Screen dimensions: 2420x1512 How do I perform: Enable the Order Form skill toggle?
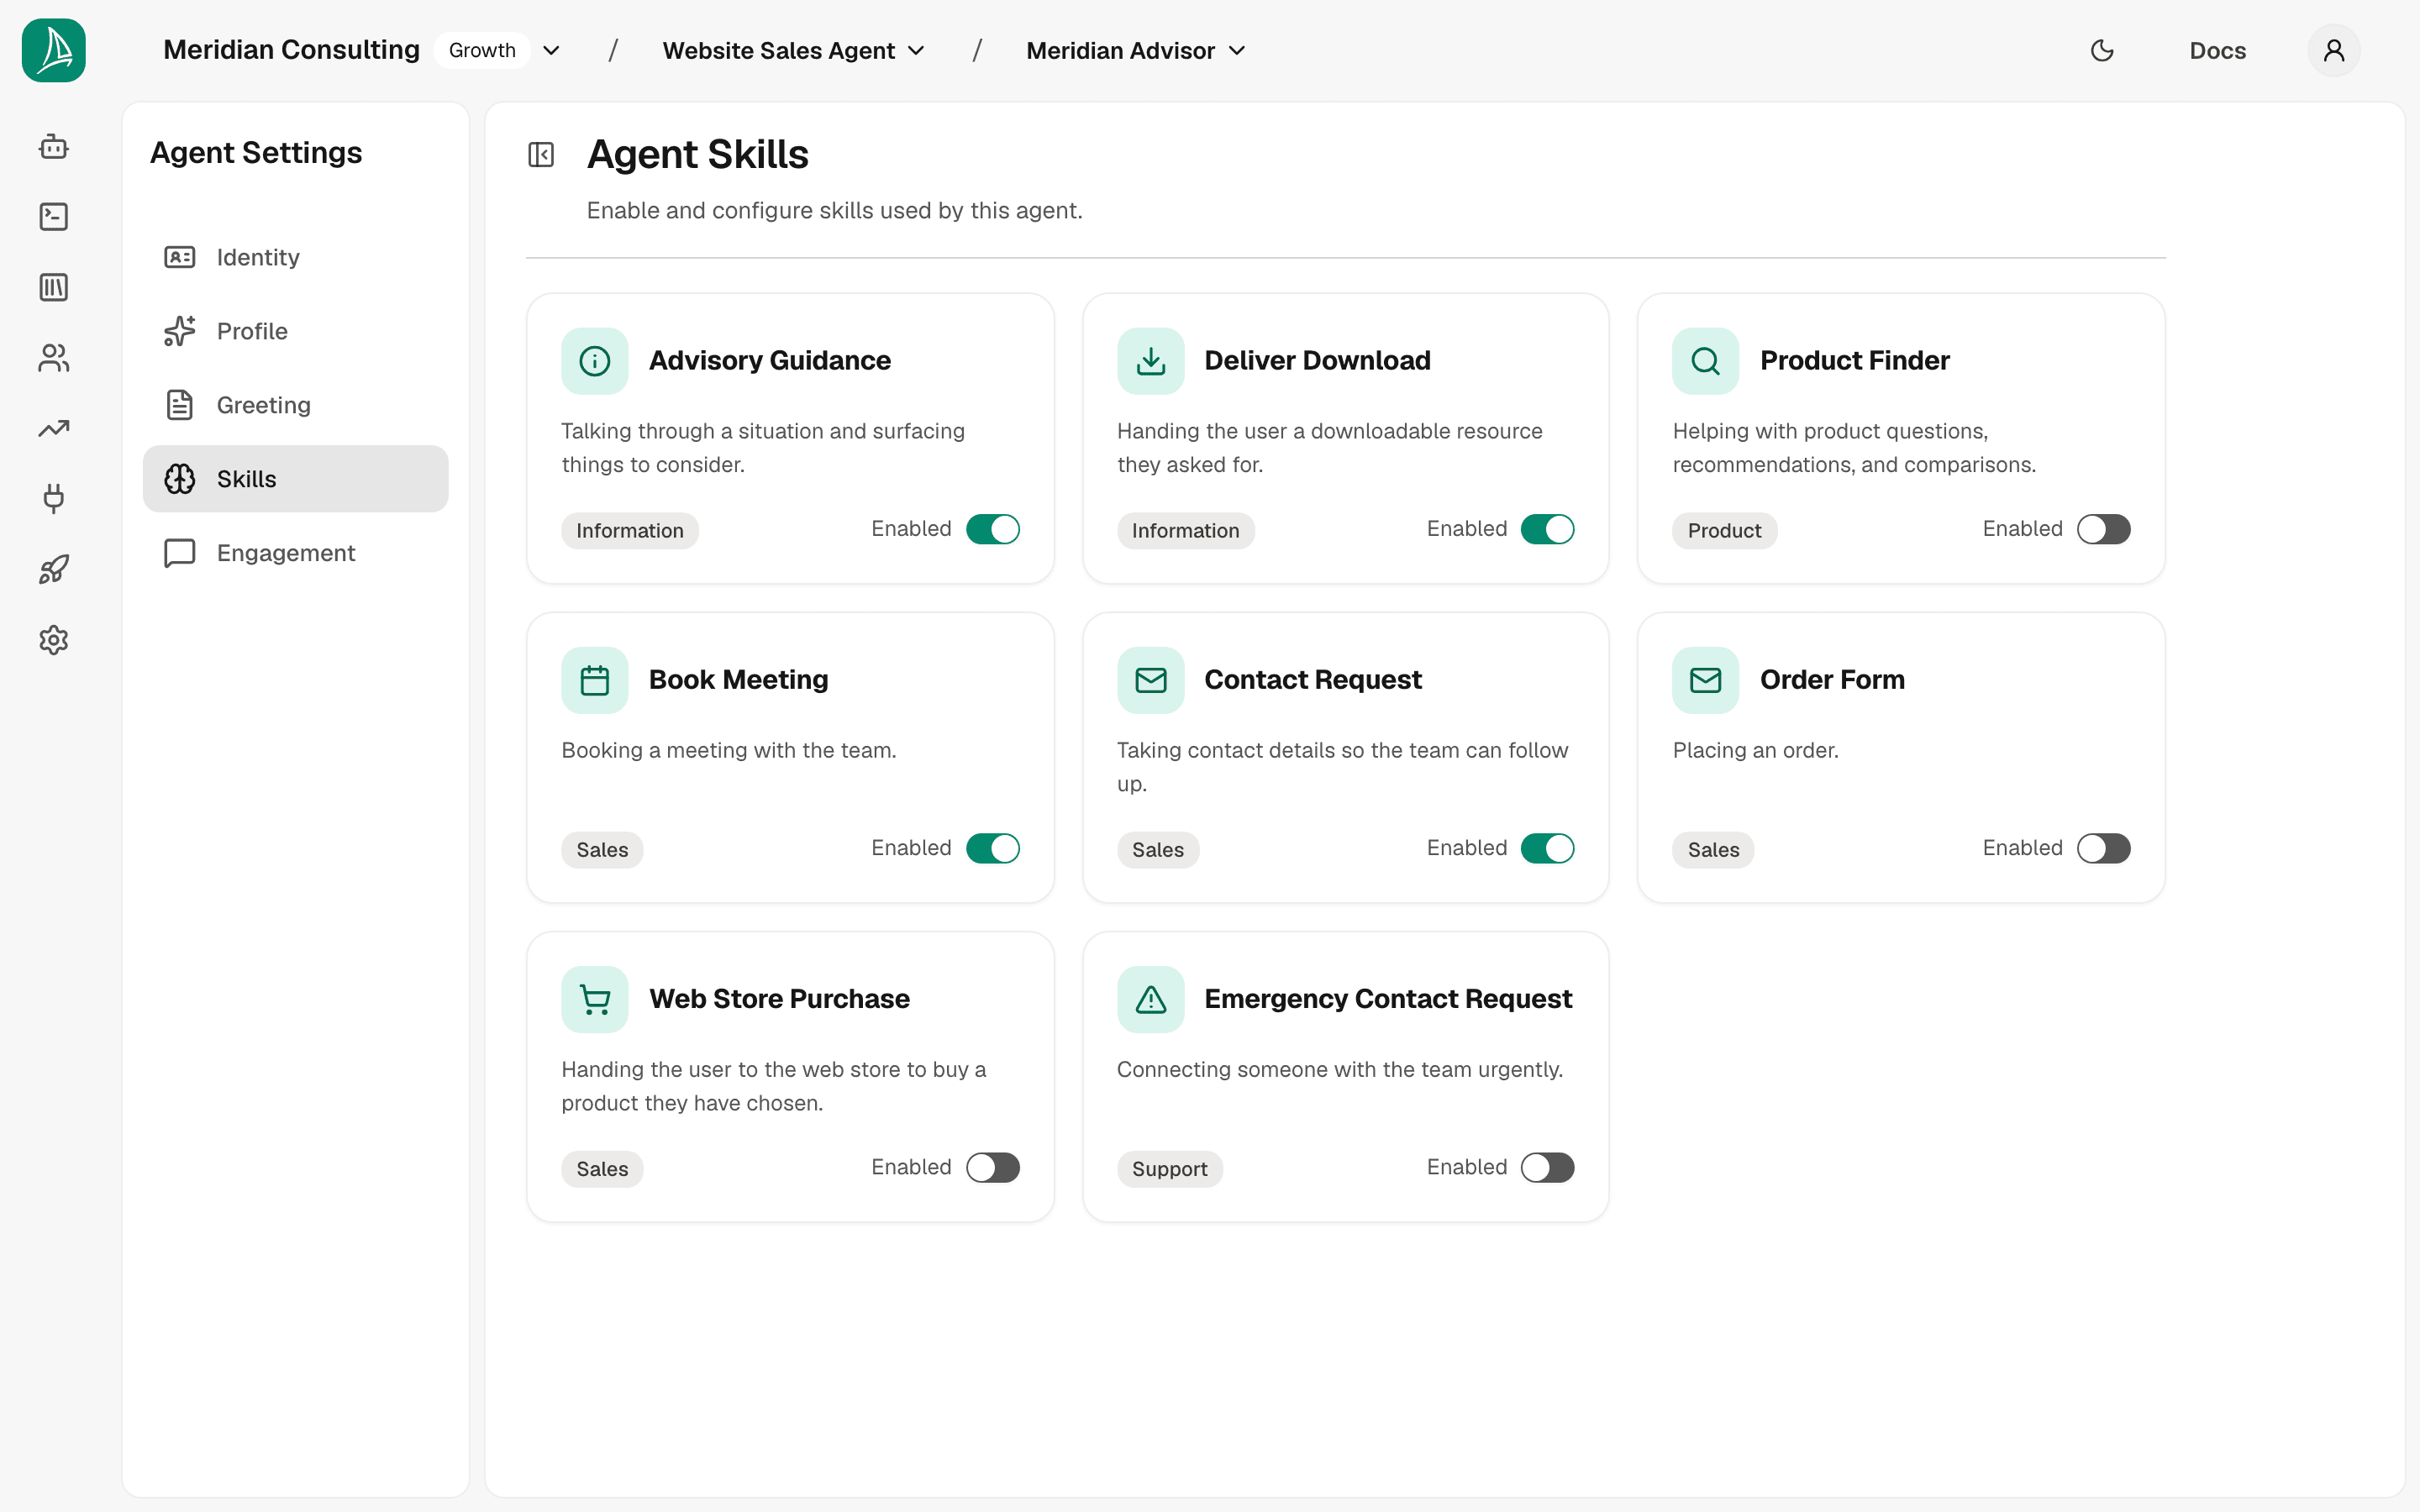coord(2104,848)
